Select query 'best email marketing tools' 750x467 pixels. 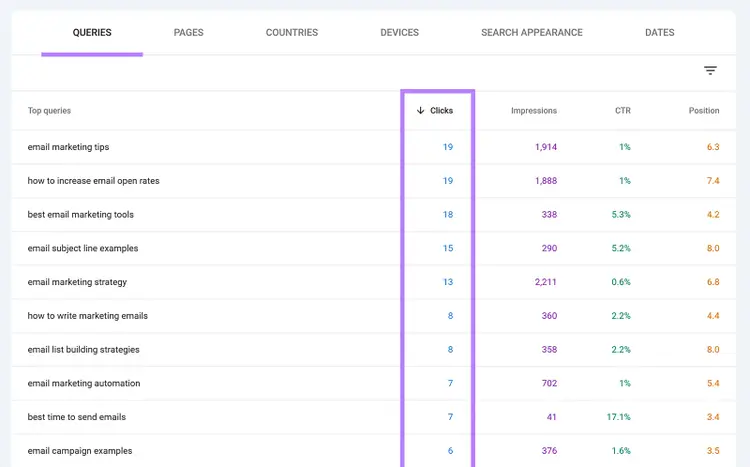point(81,214)
